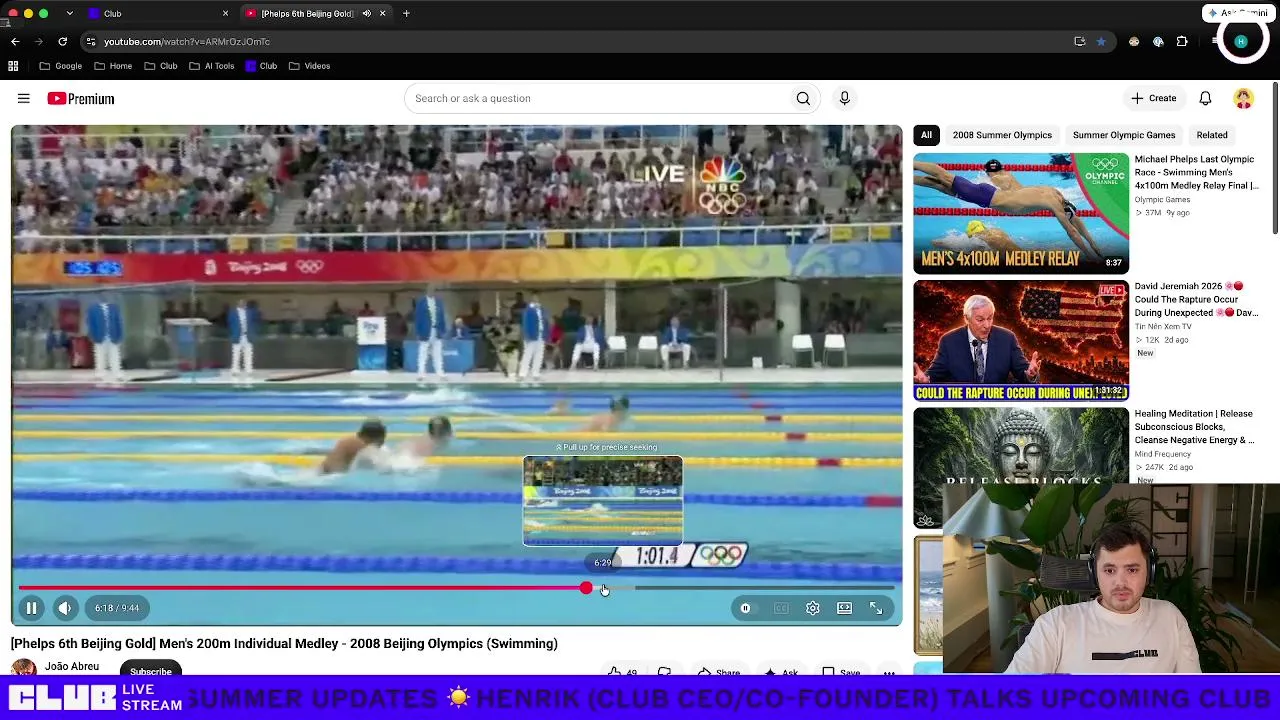
Task: Open the Club bookmarks folder
Action: click(160, 66)
